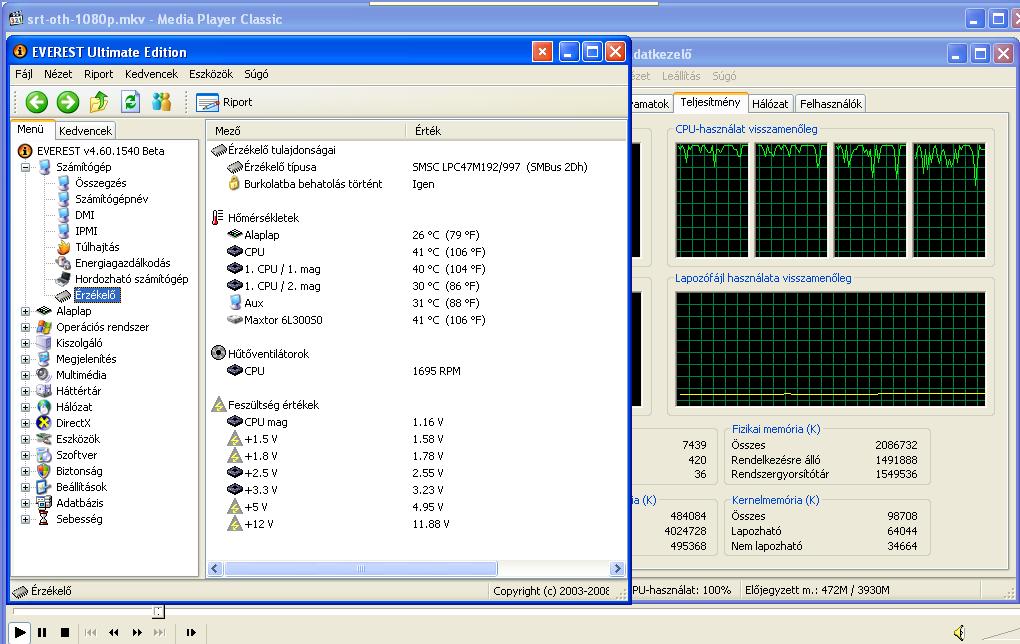Image resolution: width=1020 pixels, height=644 pixels.
Task: Switch to Hálózat tab in Feladatkezelő
Action: click(770, 103)
